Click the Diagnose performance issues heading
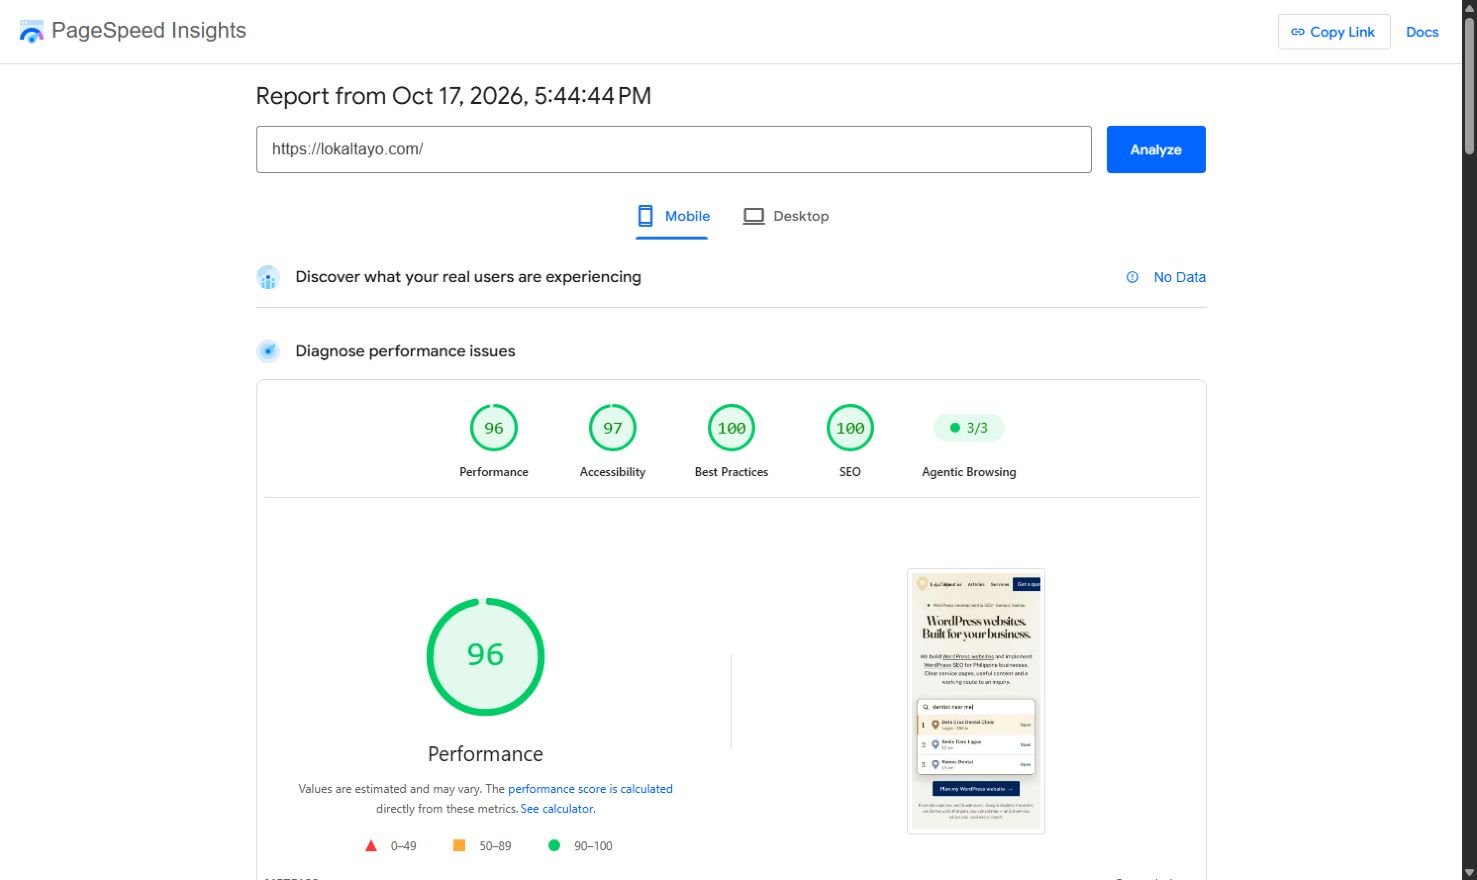Viewport: 1477px width, 880px height. [x=405, y=351]
